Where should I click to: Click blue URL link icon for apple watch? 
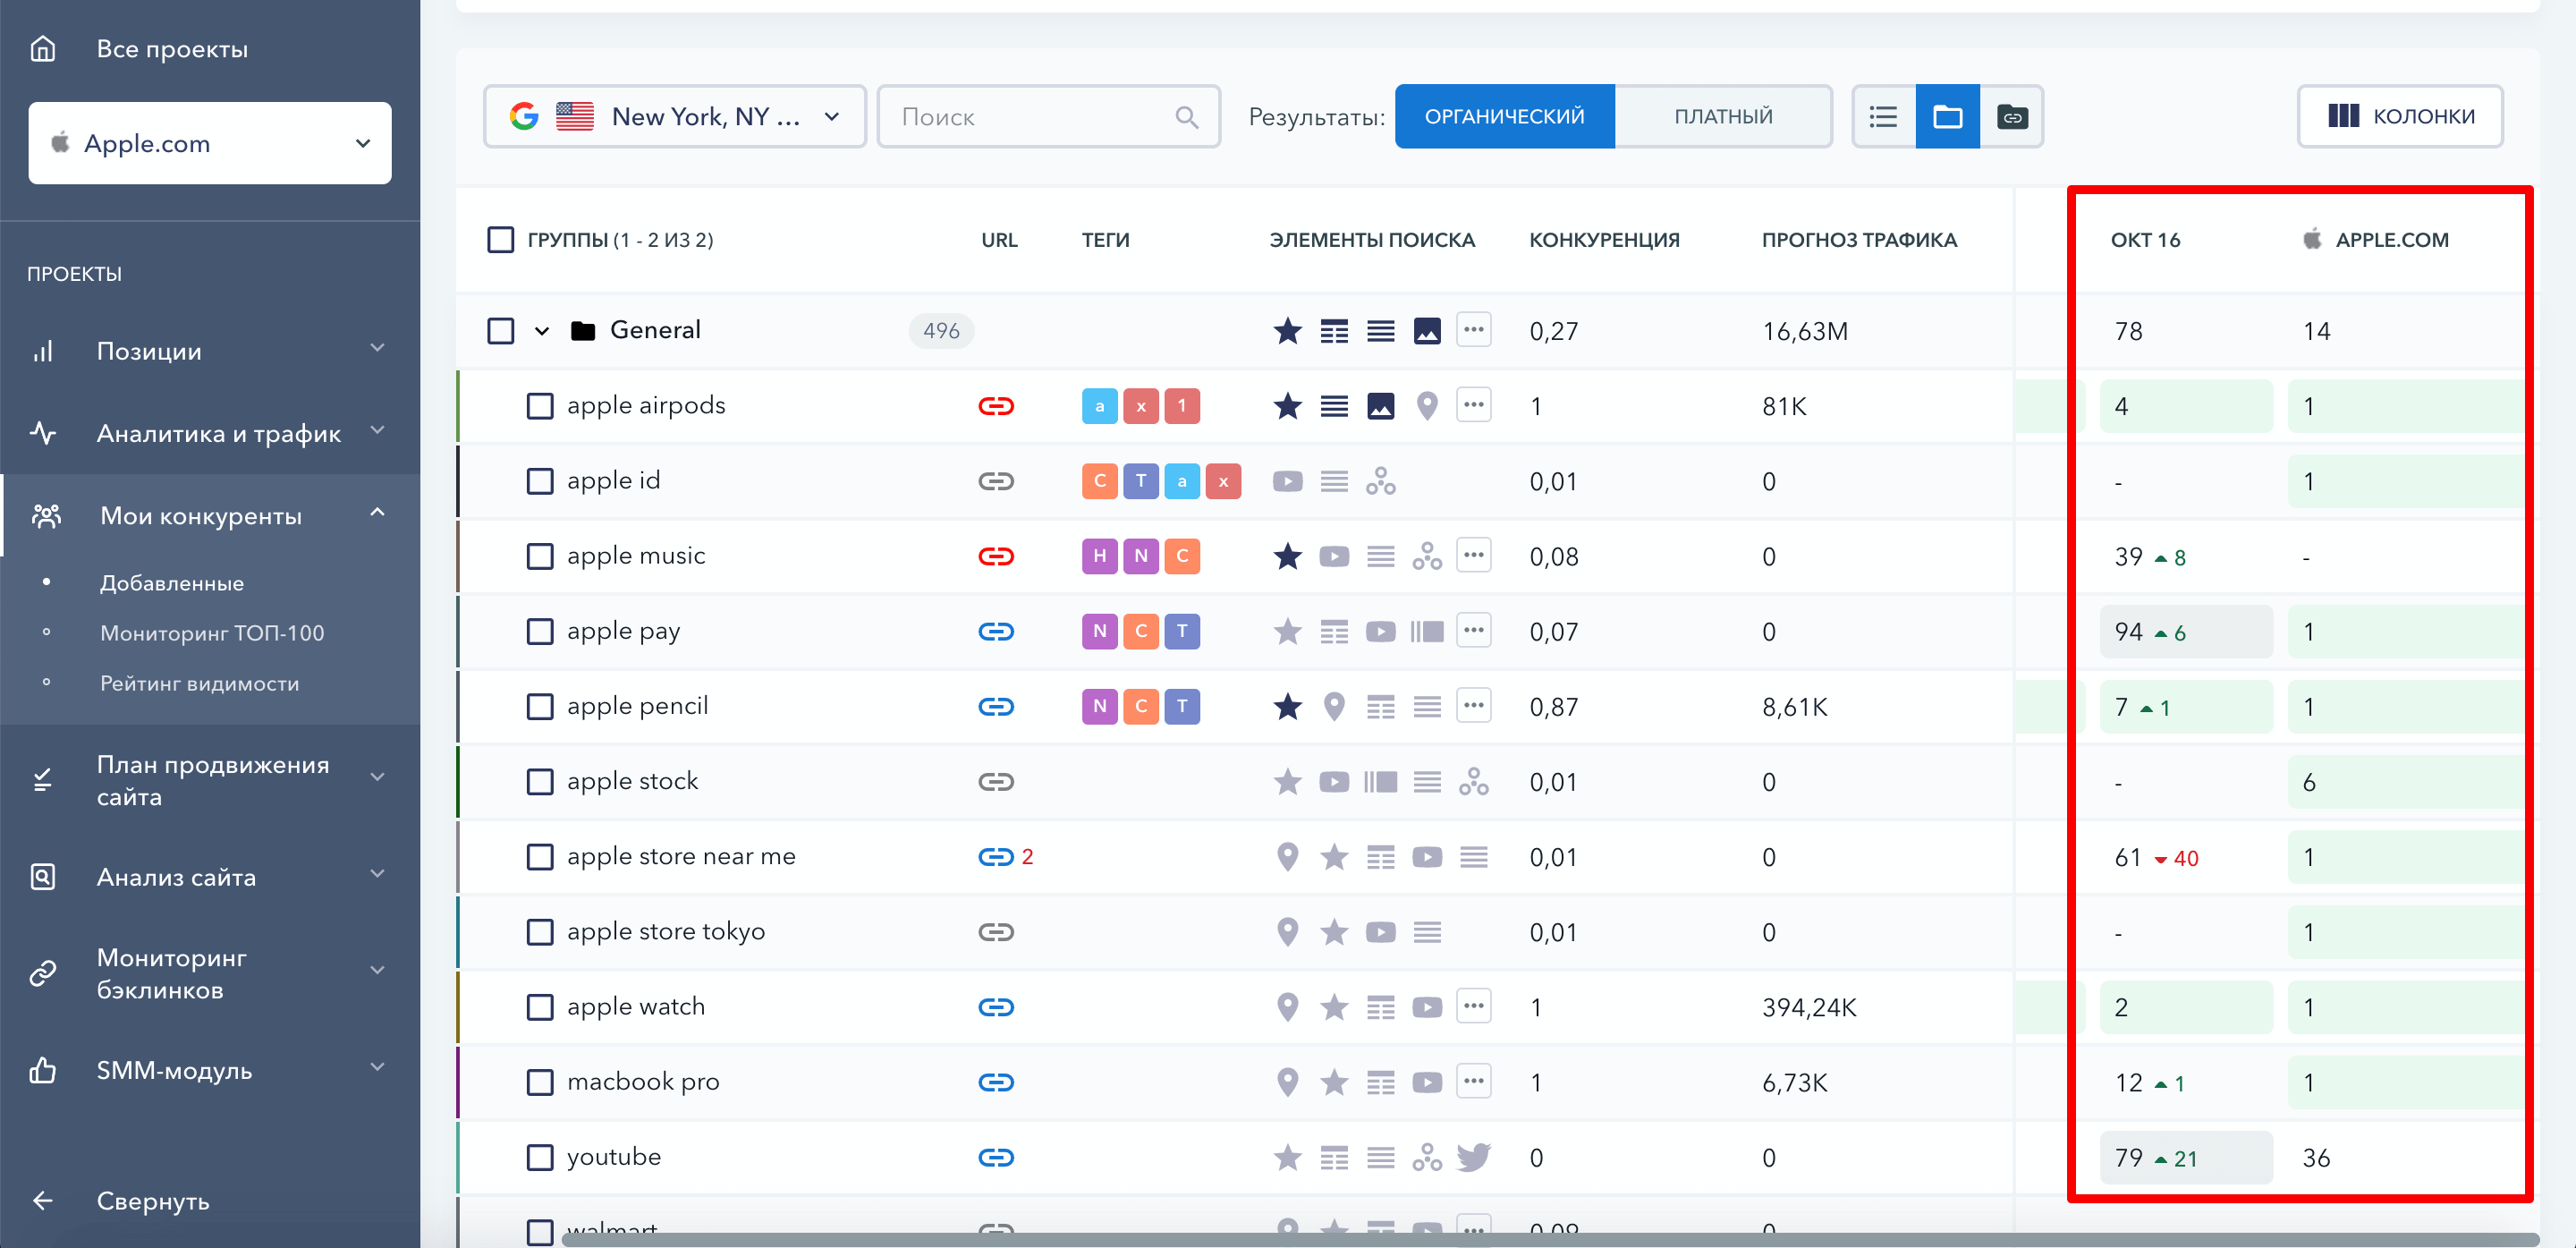click(x=995, y=1007)
